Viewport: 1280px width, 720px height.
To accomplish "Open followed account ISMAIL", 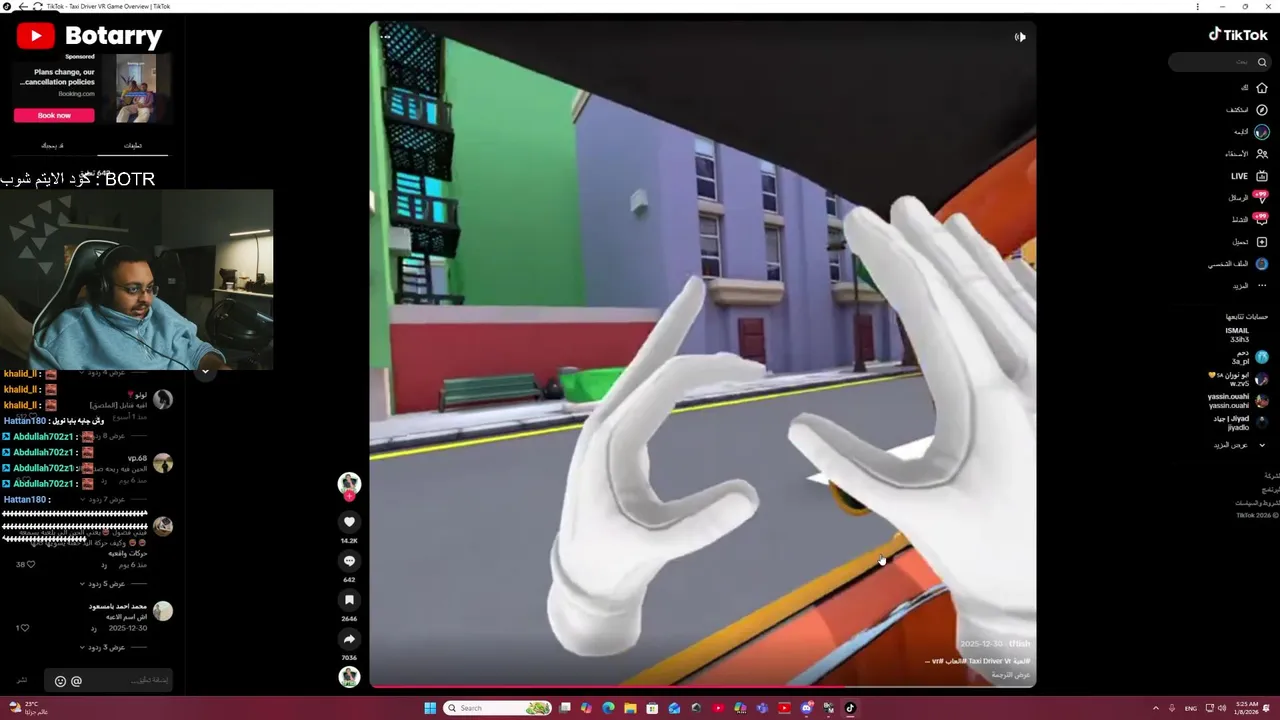I will tap(1237, 335).
